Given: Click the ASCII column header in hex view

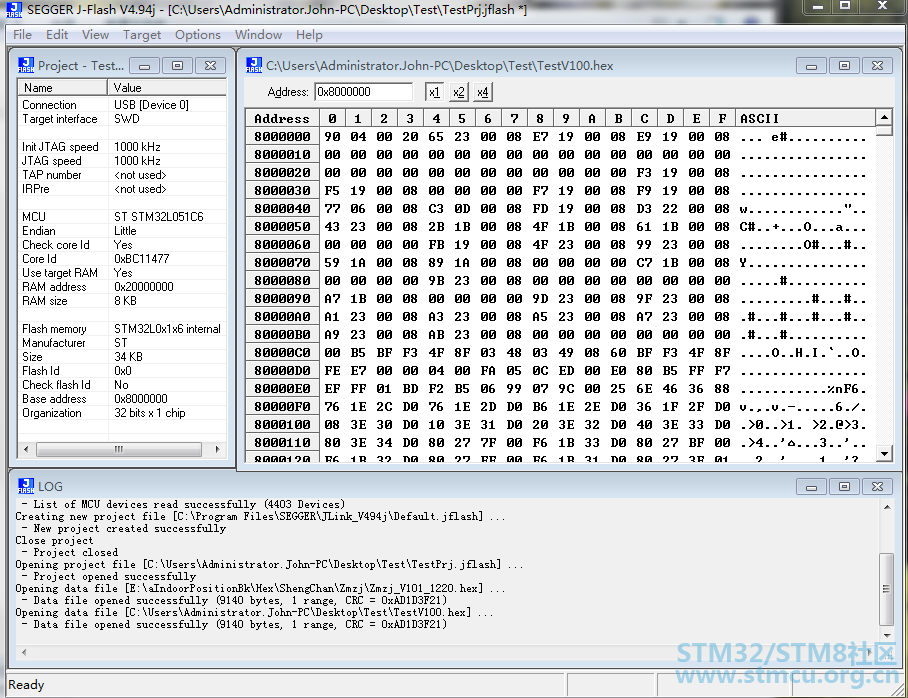Looking at the screenshot, I should click(806, 118).
